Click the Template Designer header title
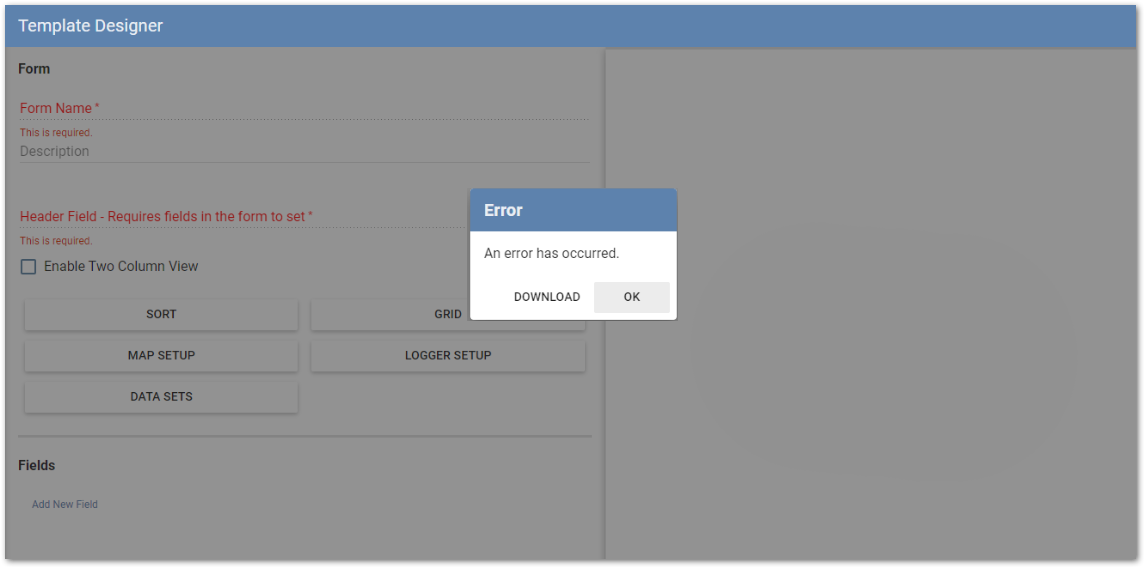Viewport: 1145px width, 568px height. 91,26
